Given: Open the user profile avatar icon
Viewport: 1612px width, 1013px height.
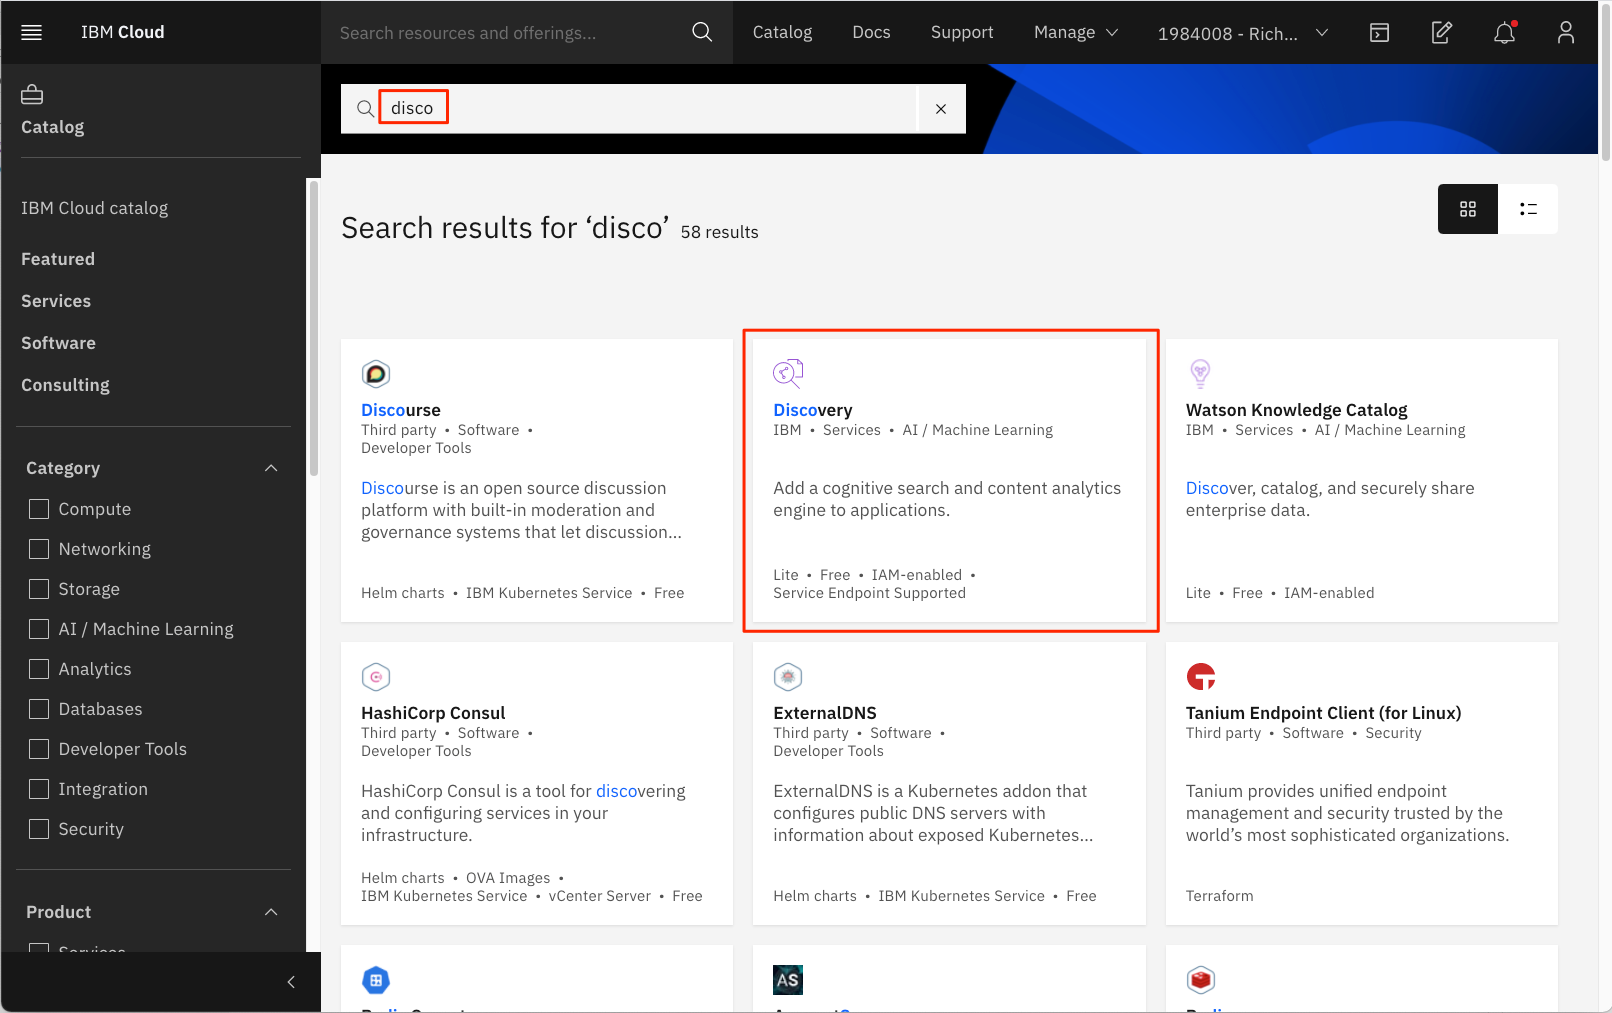Looking at the screenshot, I should click(x=1566, y=32).
